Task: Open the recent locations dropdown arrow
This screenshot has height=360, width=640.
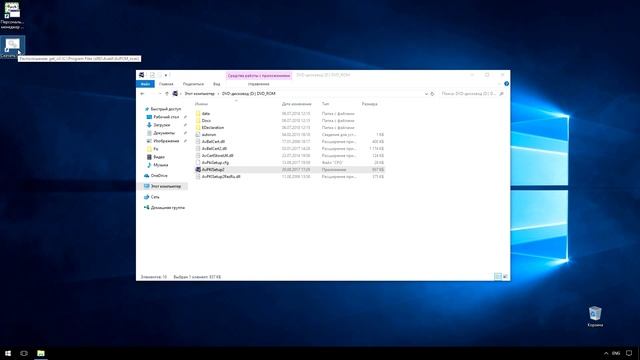Action: pyautogui.click(x=160, y=94)
